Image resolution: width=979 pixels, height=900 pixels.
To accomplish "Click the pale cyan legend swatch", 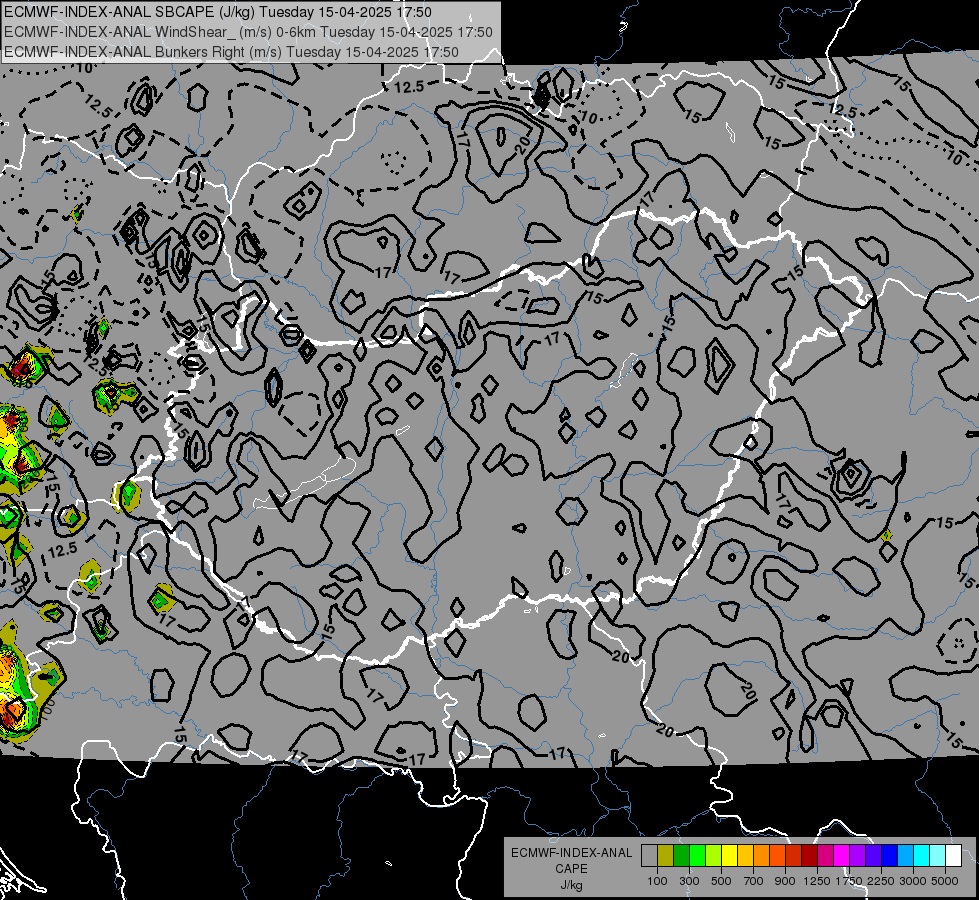I will 938,856.
